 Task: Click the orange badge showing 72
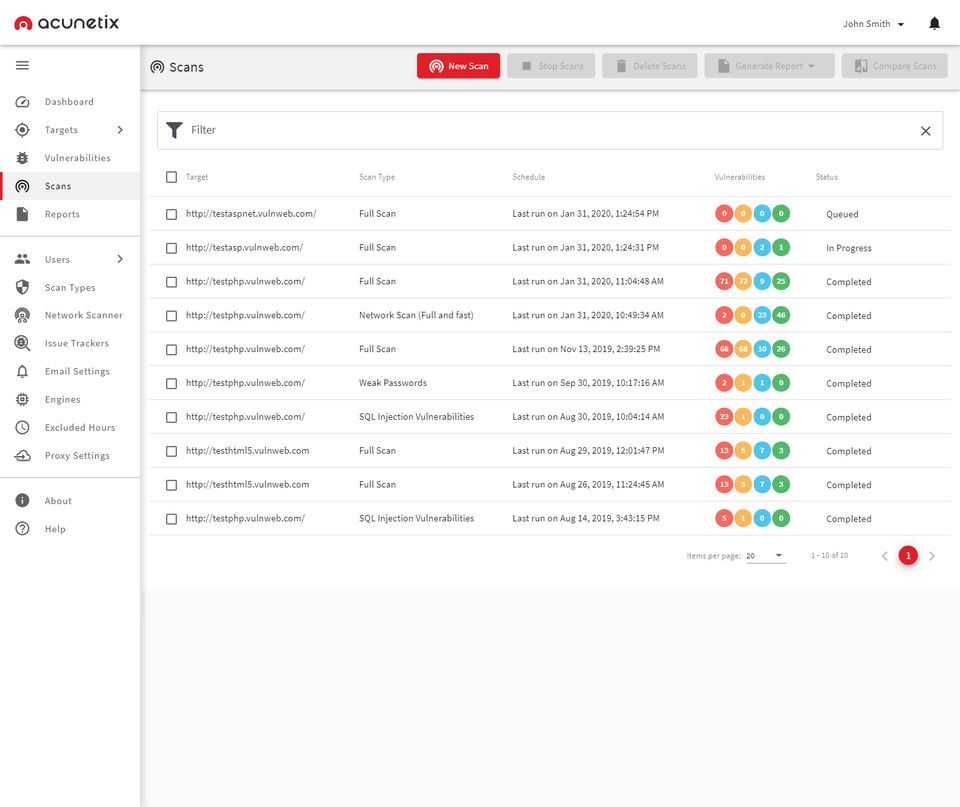[x=743, y=282]
